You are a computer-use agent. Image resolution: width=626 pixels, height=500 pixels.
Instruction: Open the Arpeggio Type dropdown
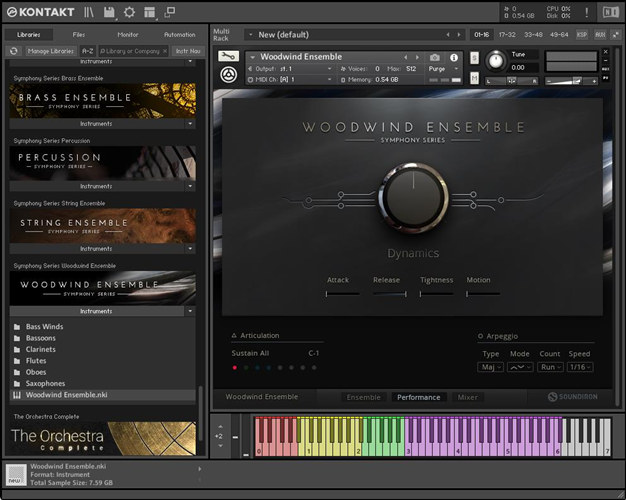[491, 367]
